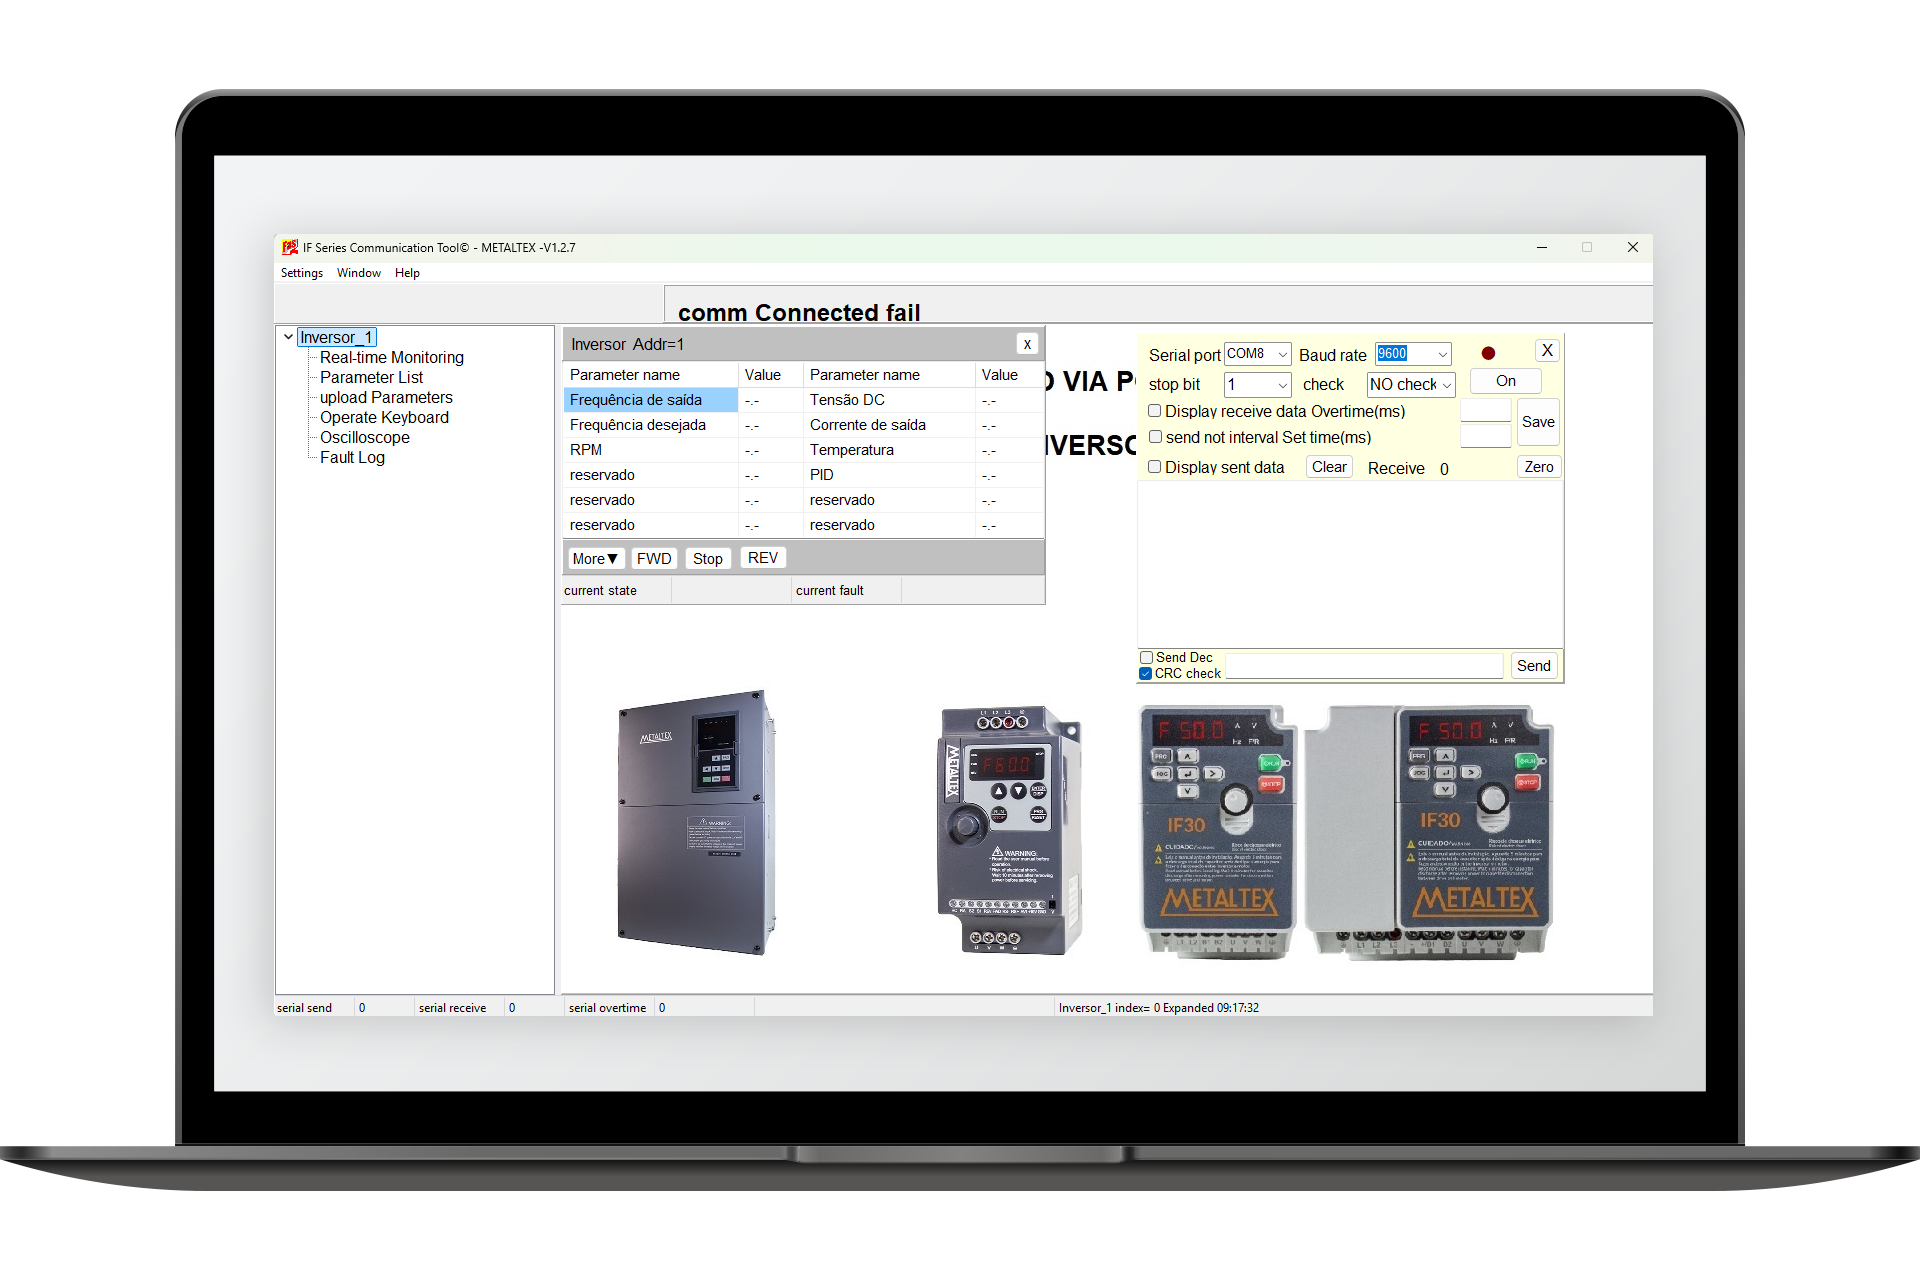This screenshot has width=1920, height=1280.
Task: Open the More dropdown button
Action: (x=595, y=559)
